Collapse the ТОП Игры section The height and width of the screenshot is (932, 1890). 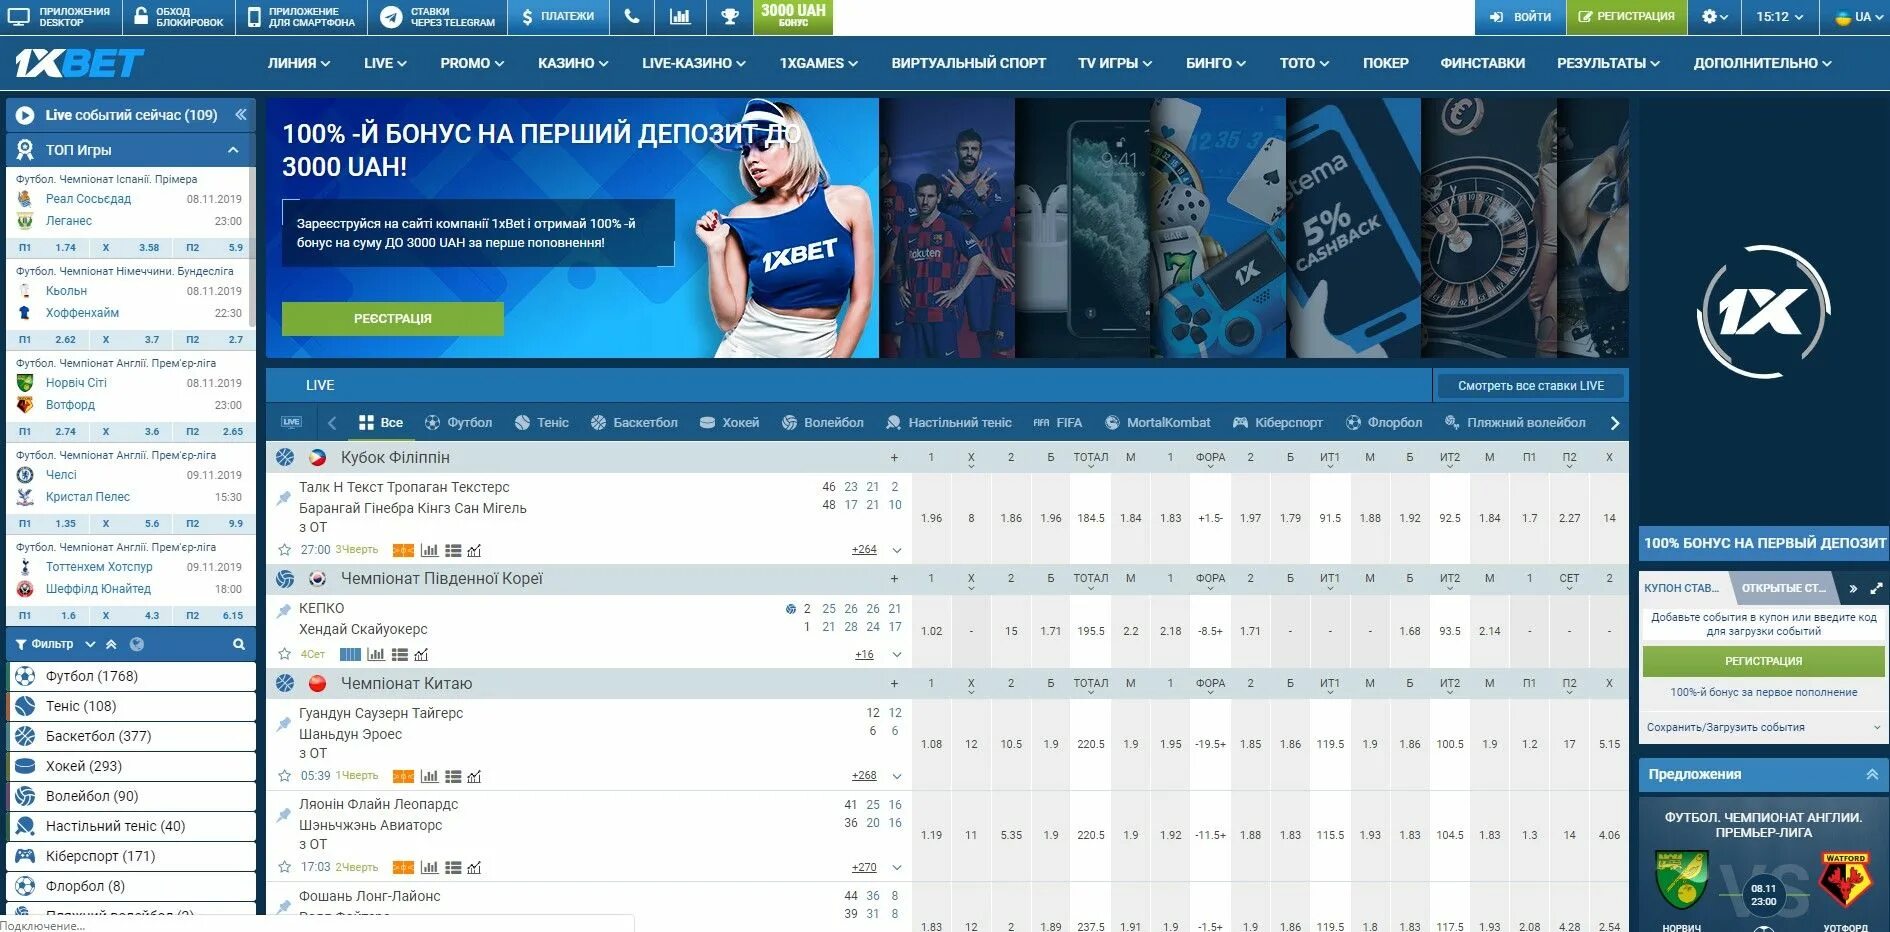pos(233,150)
